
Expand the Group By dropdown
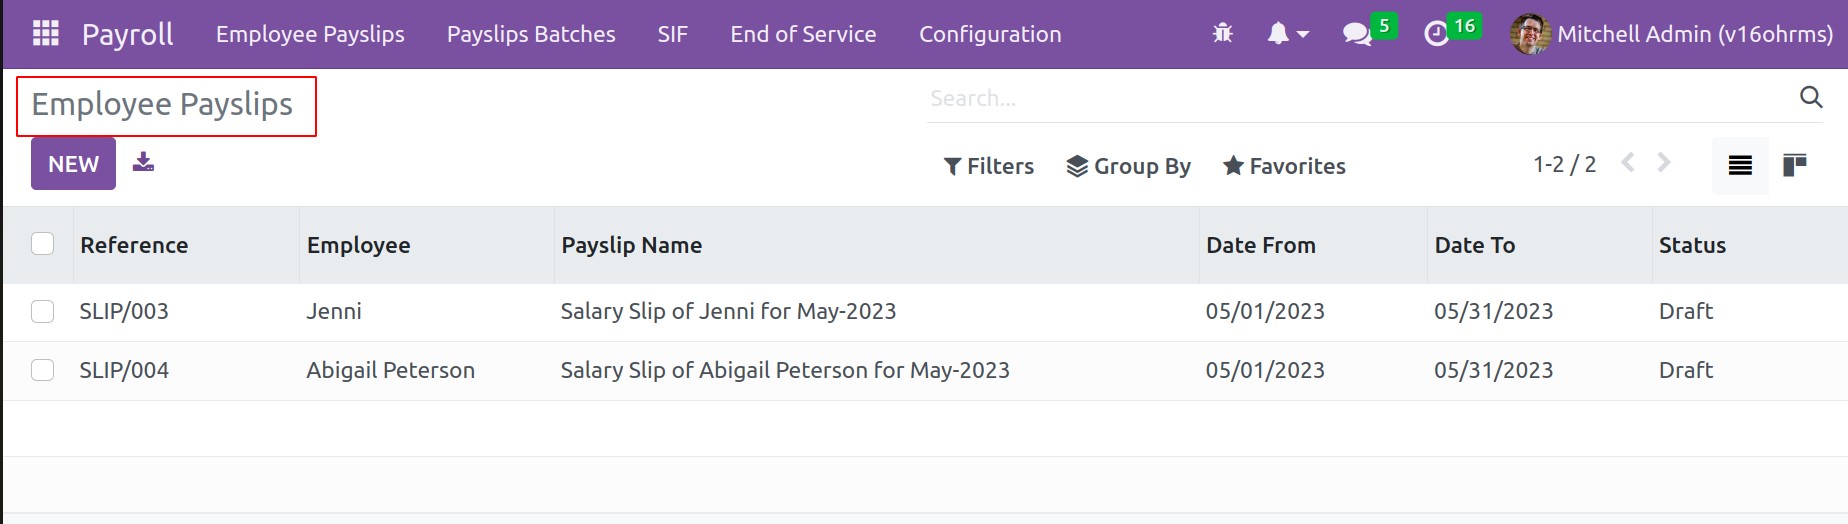[1128, 166]
